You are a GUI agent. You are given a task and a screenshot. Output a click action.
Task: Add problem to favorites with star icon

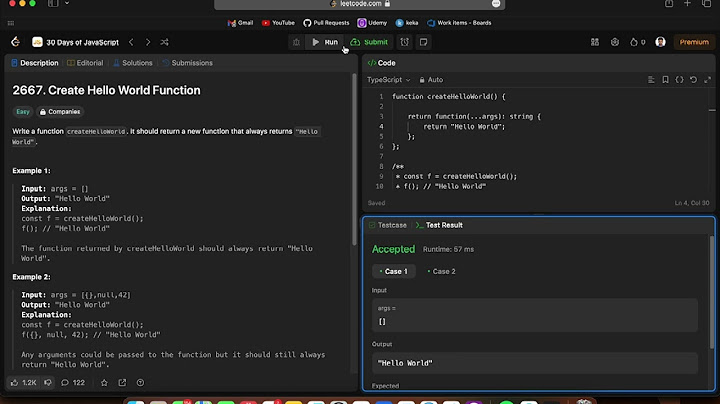click(x=104, y=382)
